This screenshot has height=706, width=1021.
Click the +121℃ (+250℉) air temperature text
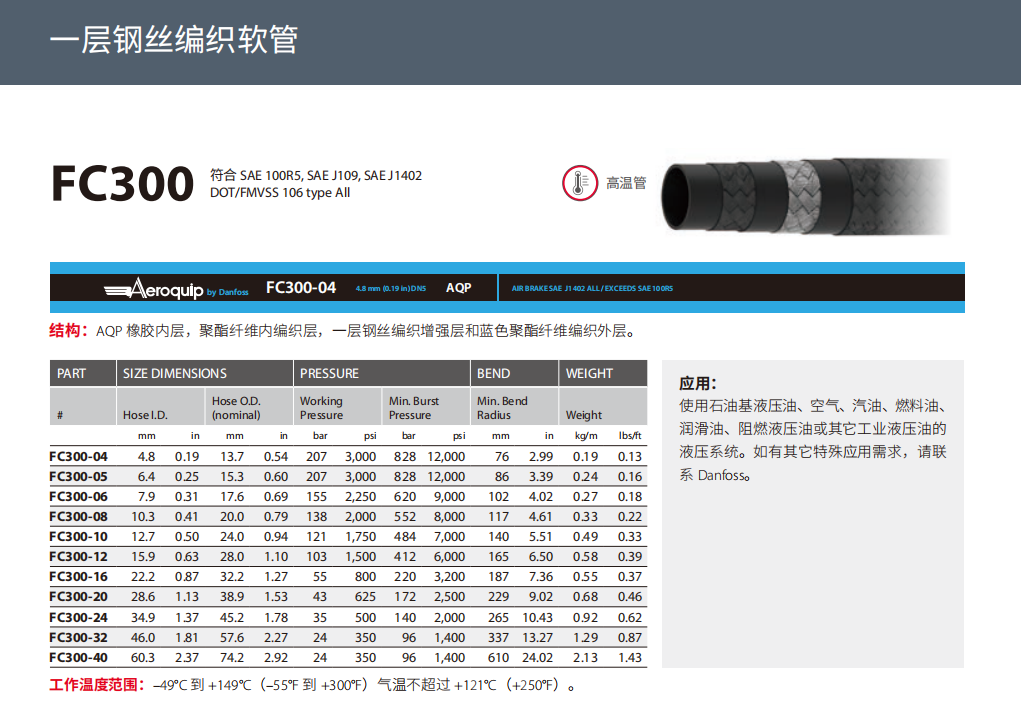click(508, 685)
